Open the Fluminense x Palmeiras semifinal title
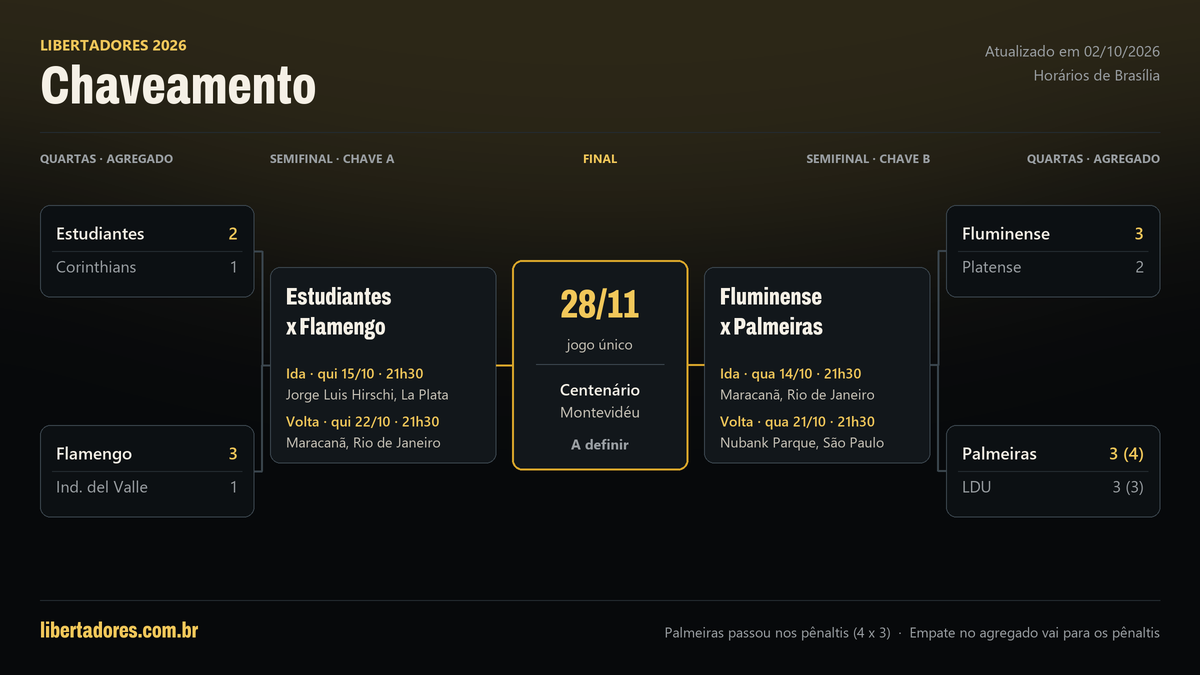1200x675 pixels. pos(771,311)
